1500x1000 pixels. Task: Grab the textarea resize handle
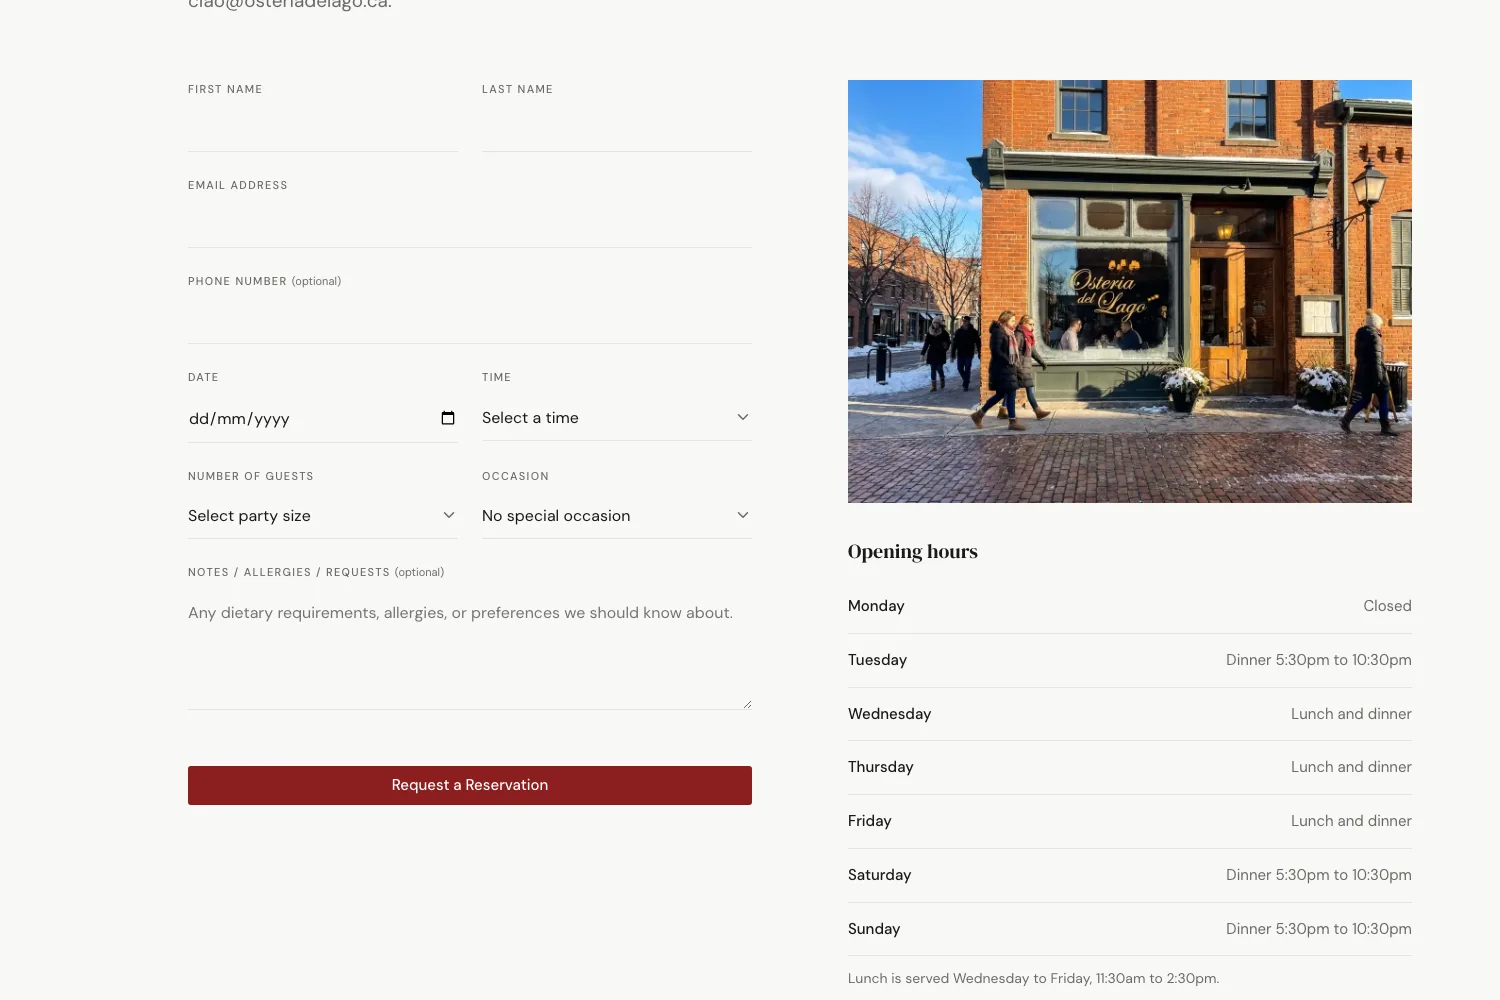(746, 704)
